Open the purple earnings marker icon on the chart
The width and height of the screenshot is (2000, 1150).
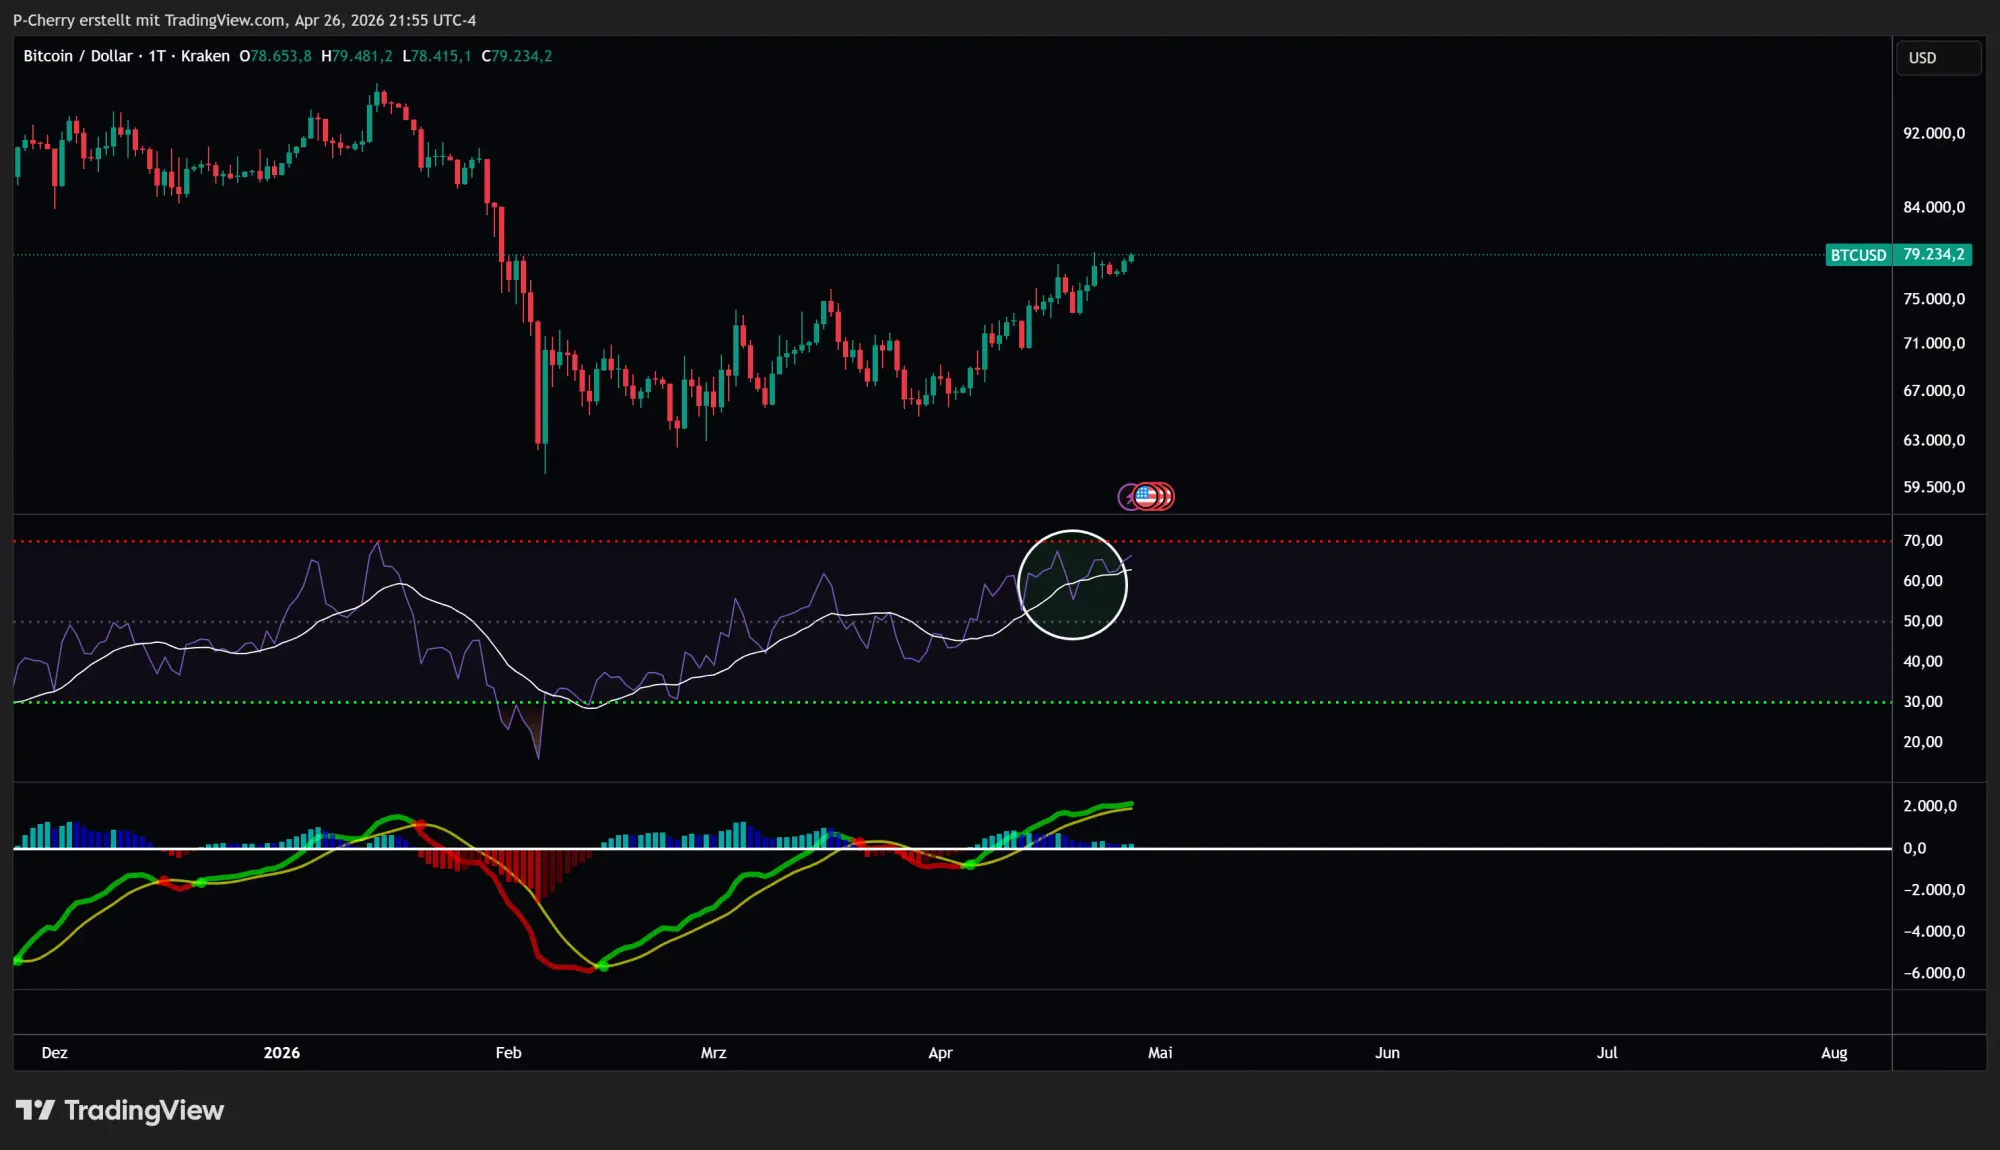tap(1128, 497)
